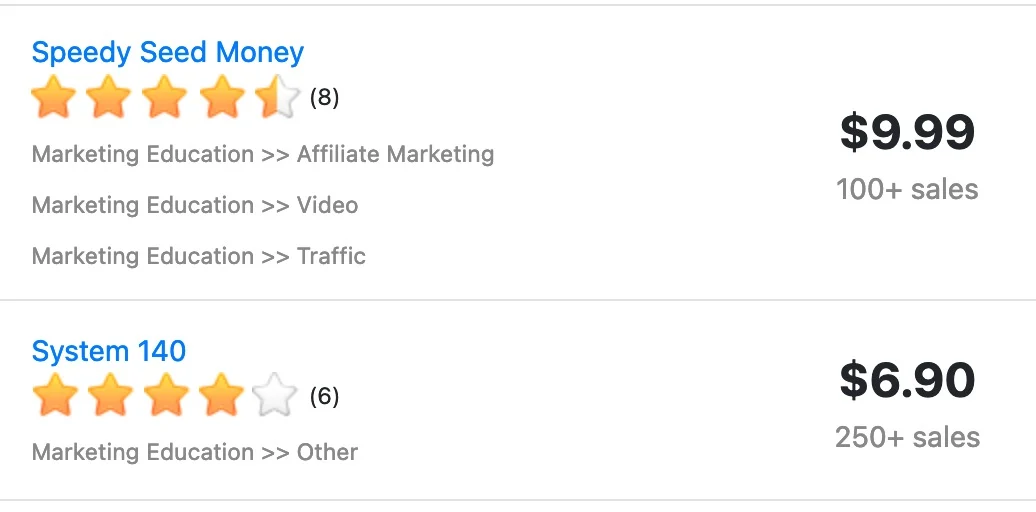
Task: Click the (8) review count
Action: click(x=324, y=98)
